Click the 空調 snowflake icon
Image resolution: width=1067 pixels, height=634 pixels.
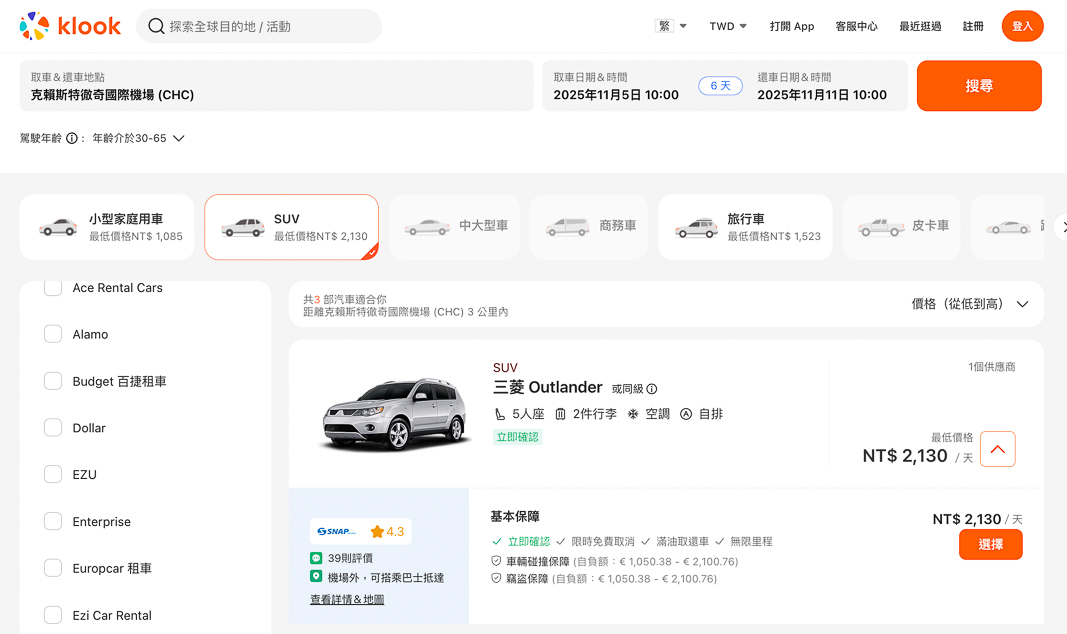coord(633,414)
